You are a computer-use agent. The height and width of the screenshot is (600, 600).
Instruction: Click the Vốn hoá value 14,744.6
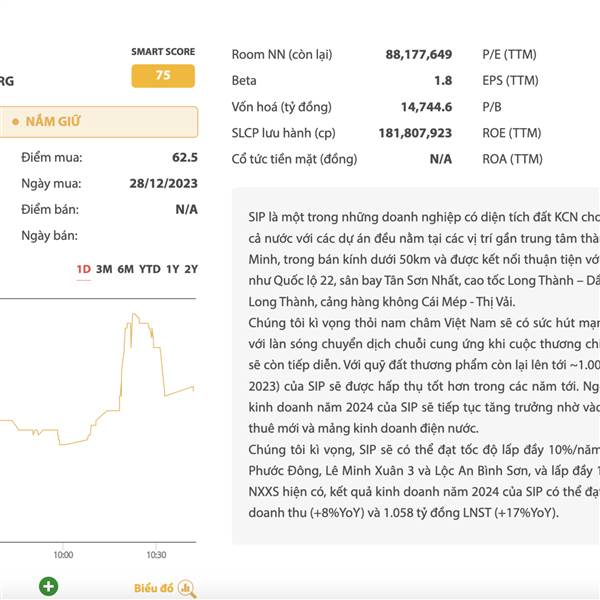[x=426, y=107]
